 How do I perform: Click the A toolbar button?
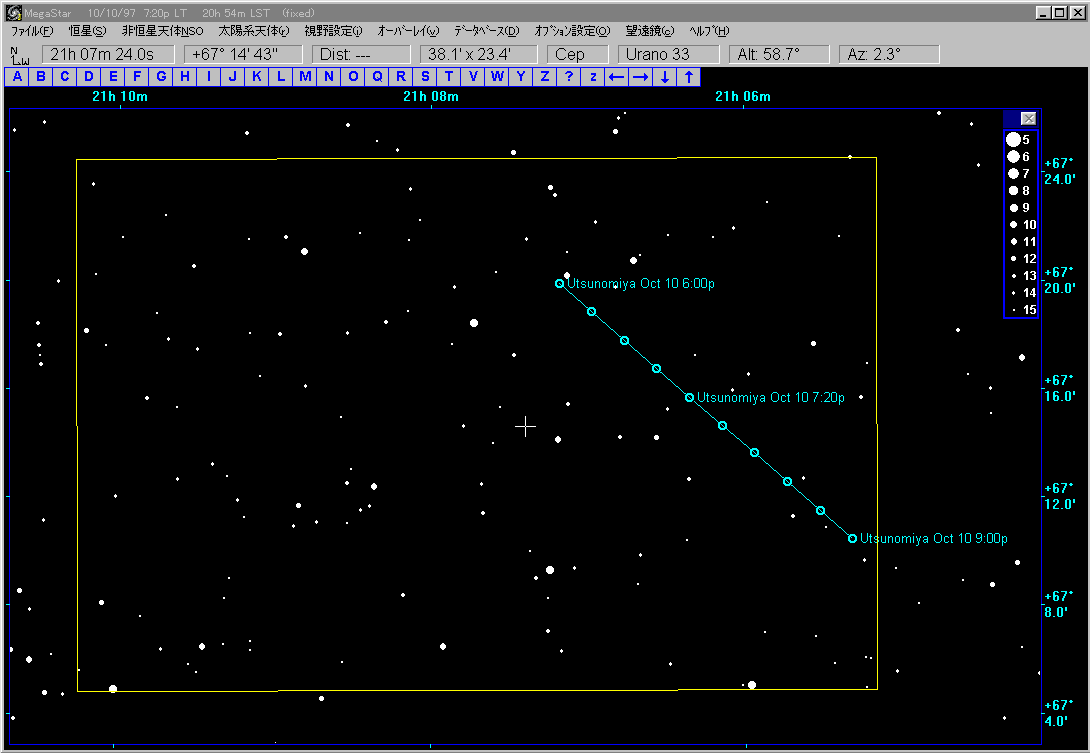17,76
